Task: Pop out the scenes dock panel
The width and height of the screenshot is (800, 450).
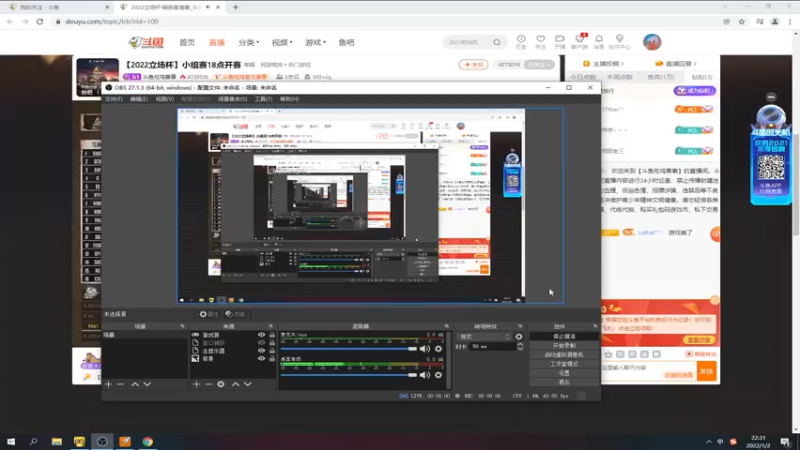Action: point(182,327)
